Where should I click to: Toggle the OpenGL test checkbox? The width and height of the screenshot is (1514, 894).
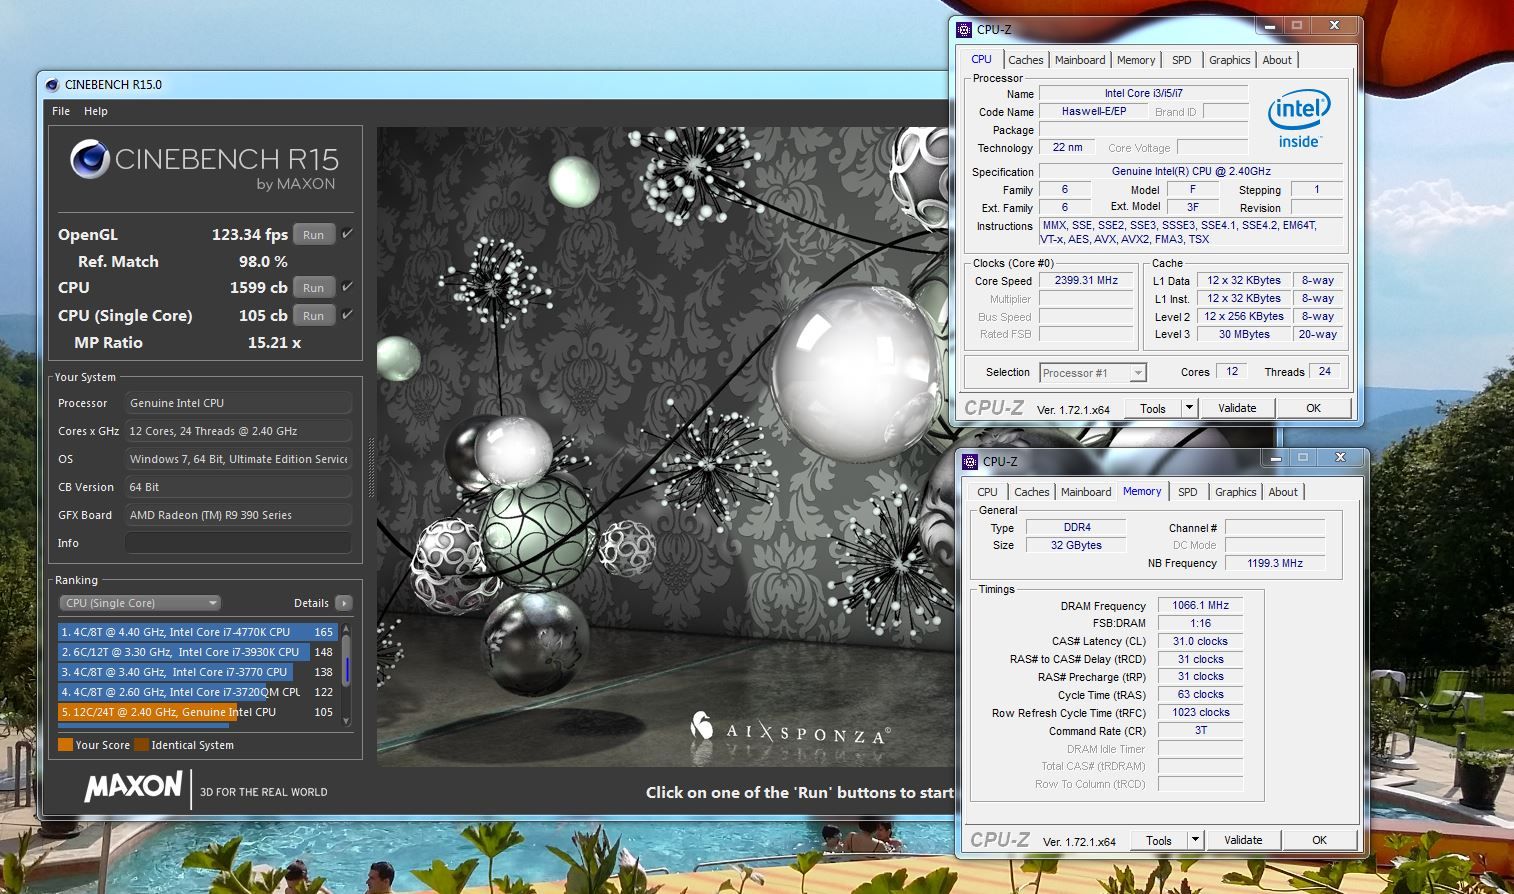(x=347, y=234)
